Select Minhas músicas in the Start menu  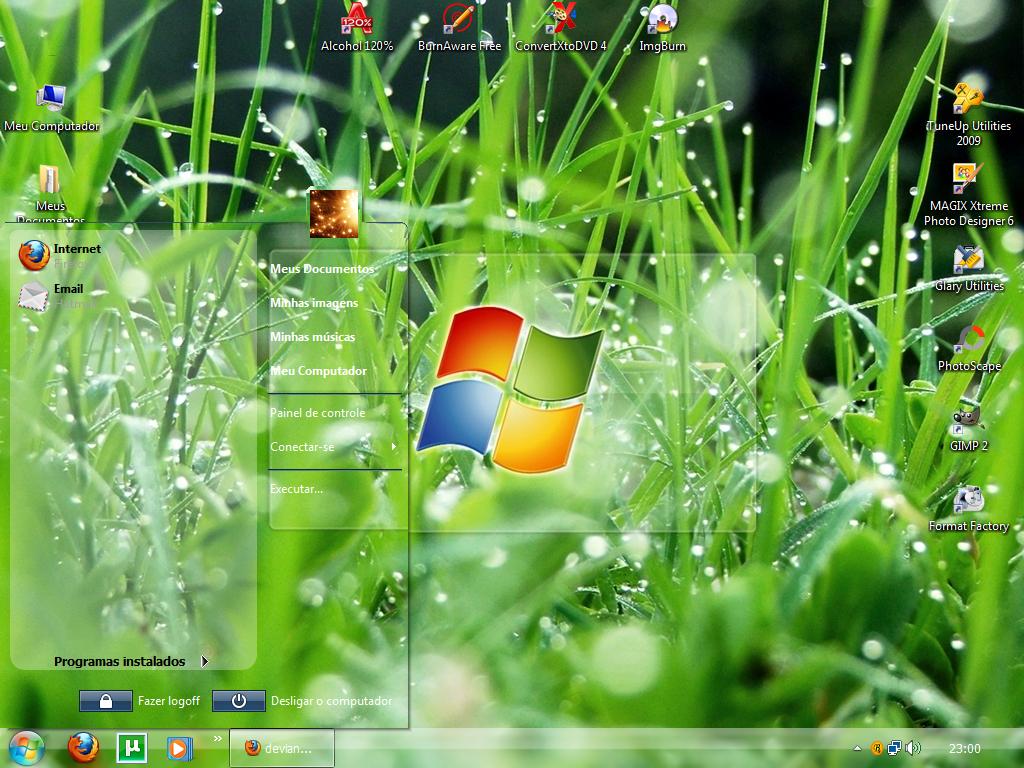[313, 337]
